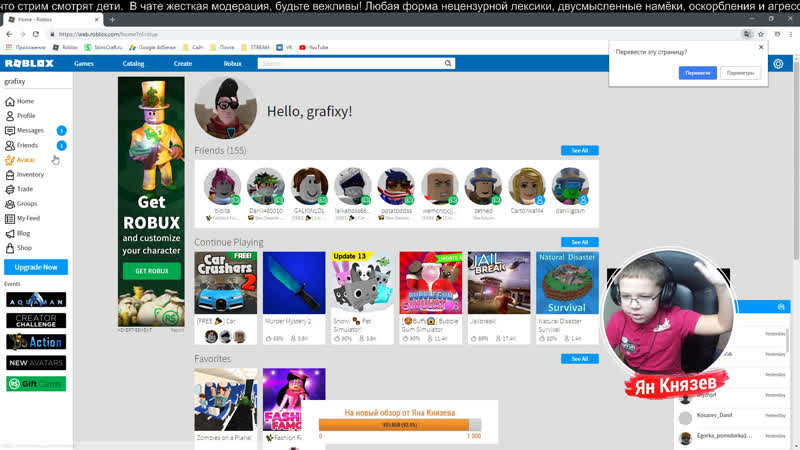Image resolution: width=800 pixels, height=450 pixels.
Task: Open Home in the Roblox sidebar
Action: click(19, 102)
